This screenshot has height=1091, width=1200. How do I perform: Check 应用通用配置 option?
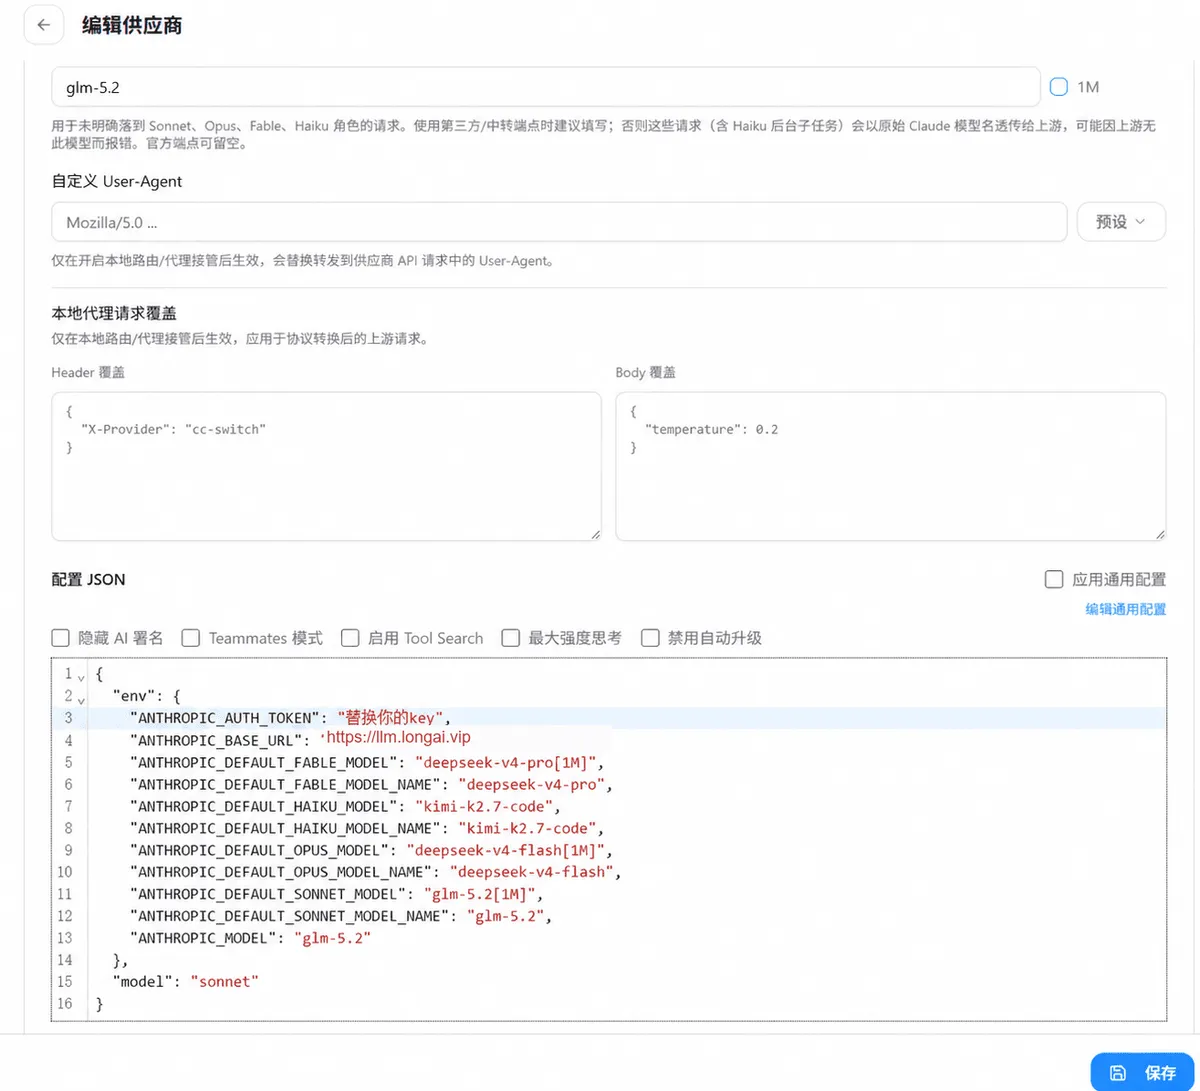(1053, 580)
